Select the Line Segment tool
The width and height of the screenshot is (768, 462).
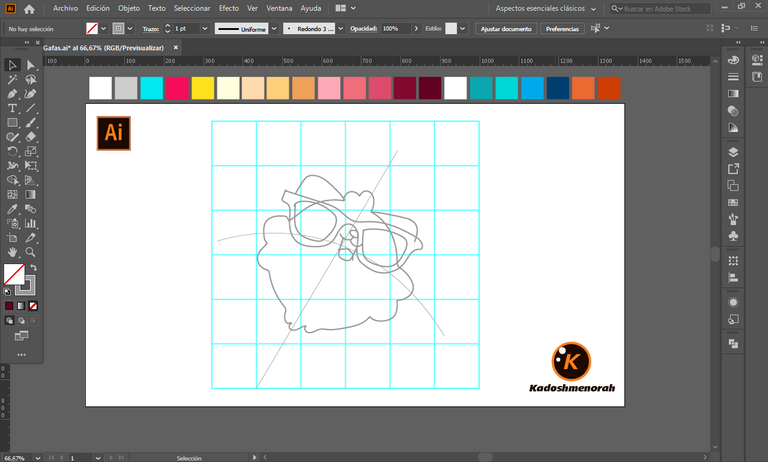click(30, 108)
